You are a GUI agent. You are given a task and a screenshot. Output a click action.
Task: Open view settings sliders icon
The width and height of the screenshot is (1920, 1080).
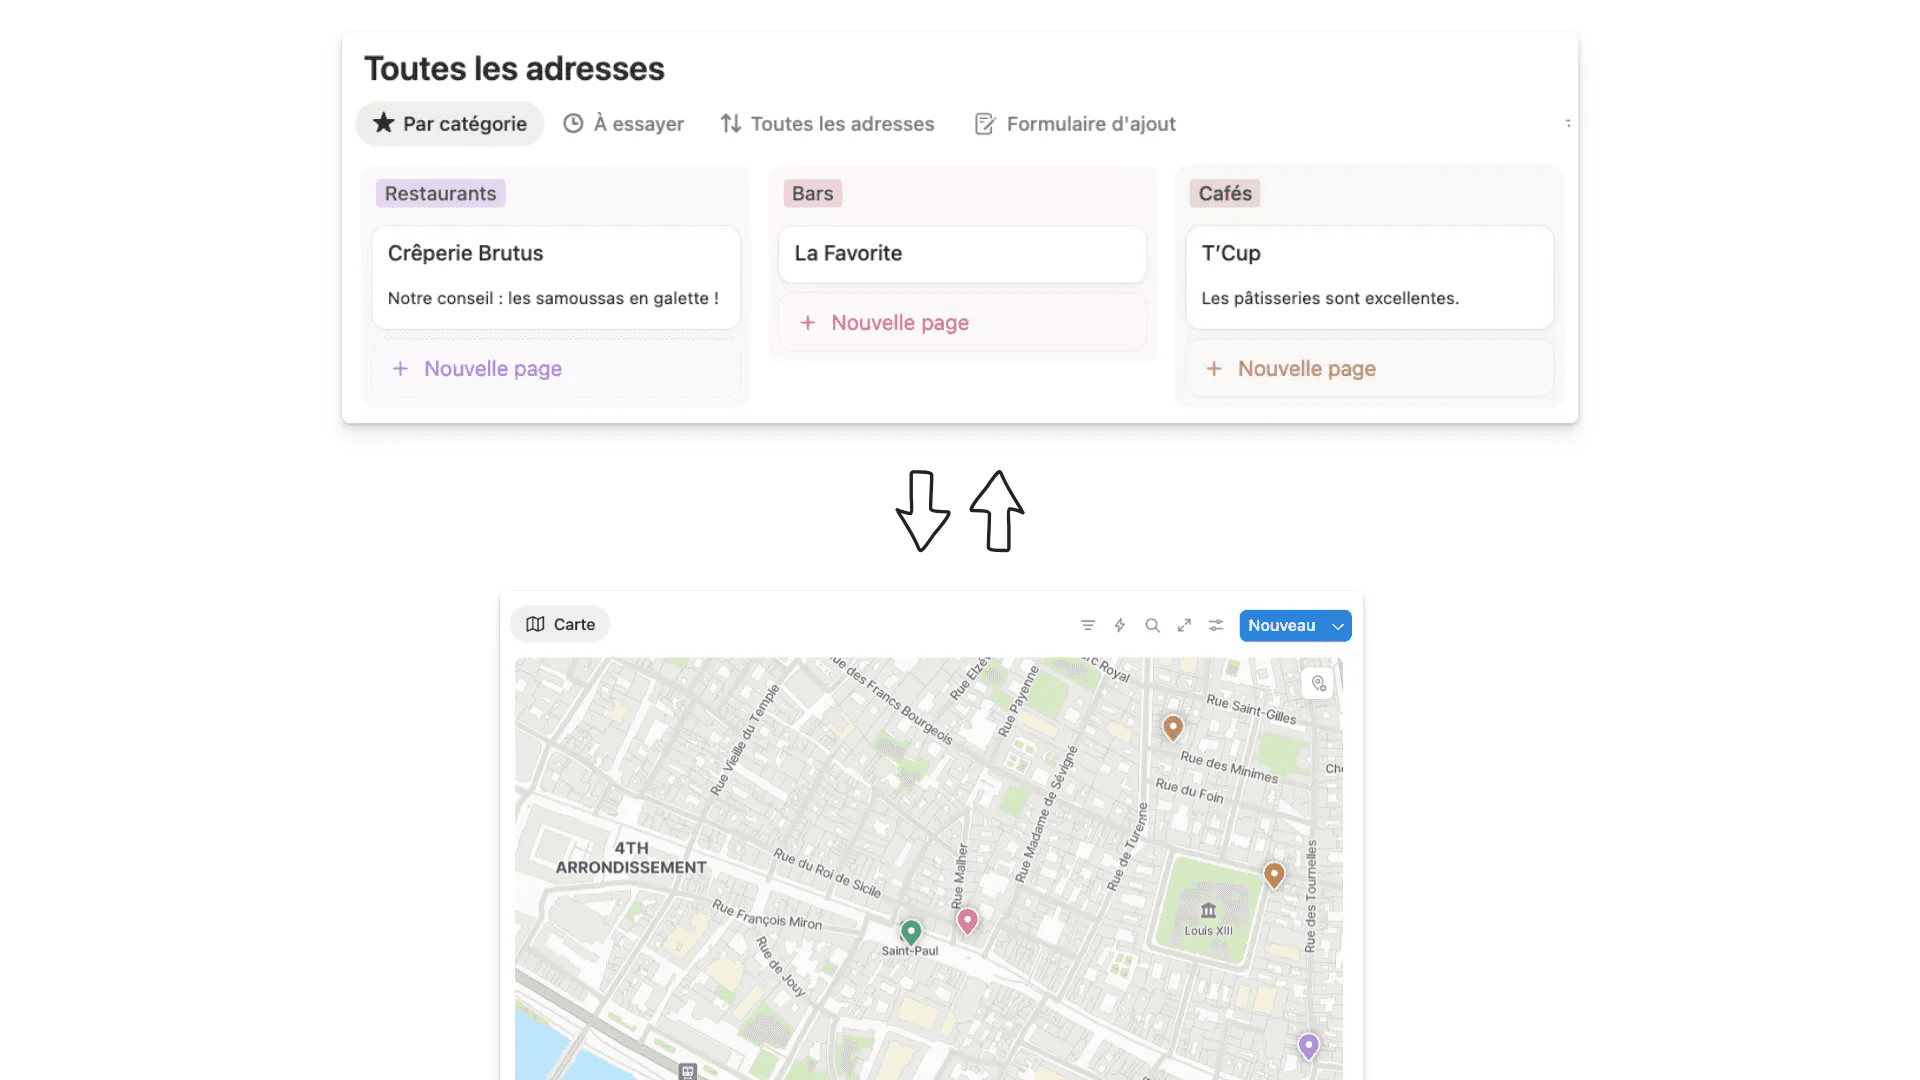1216,625
